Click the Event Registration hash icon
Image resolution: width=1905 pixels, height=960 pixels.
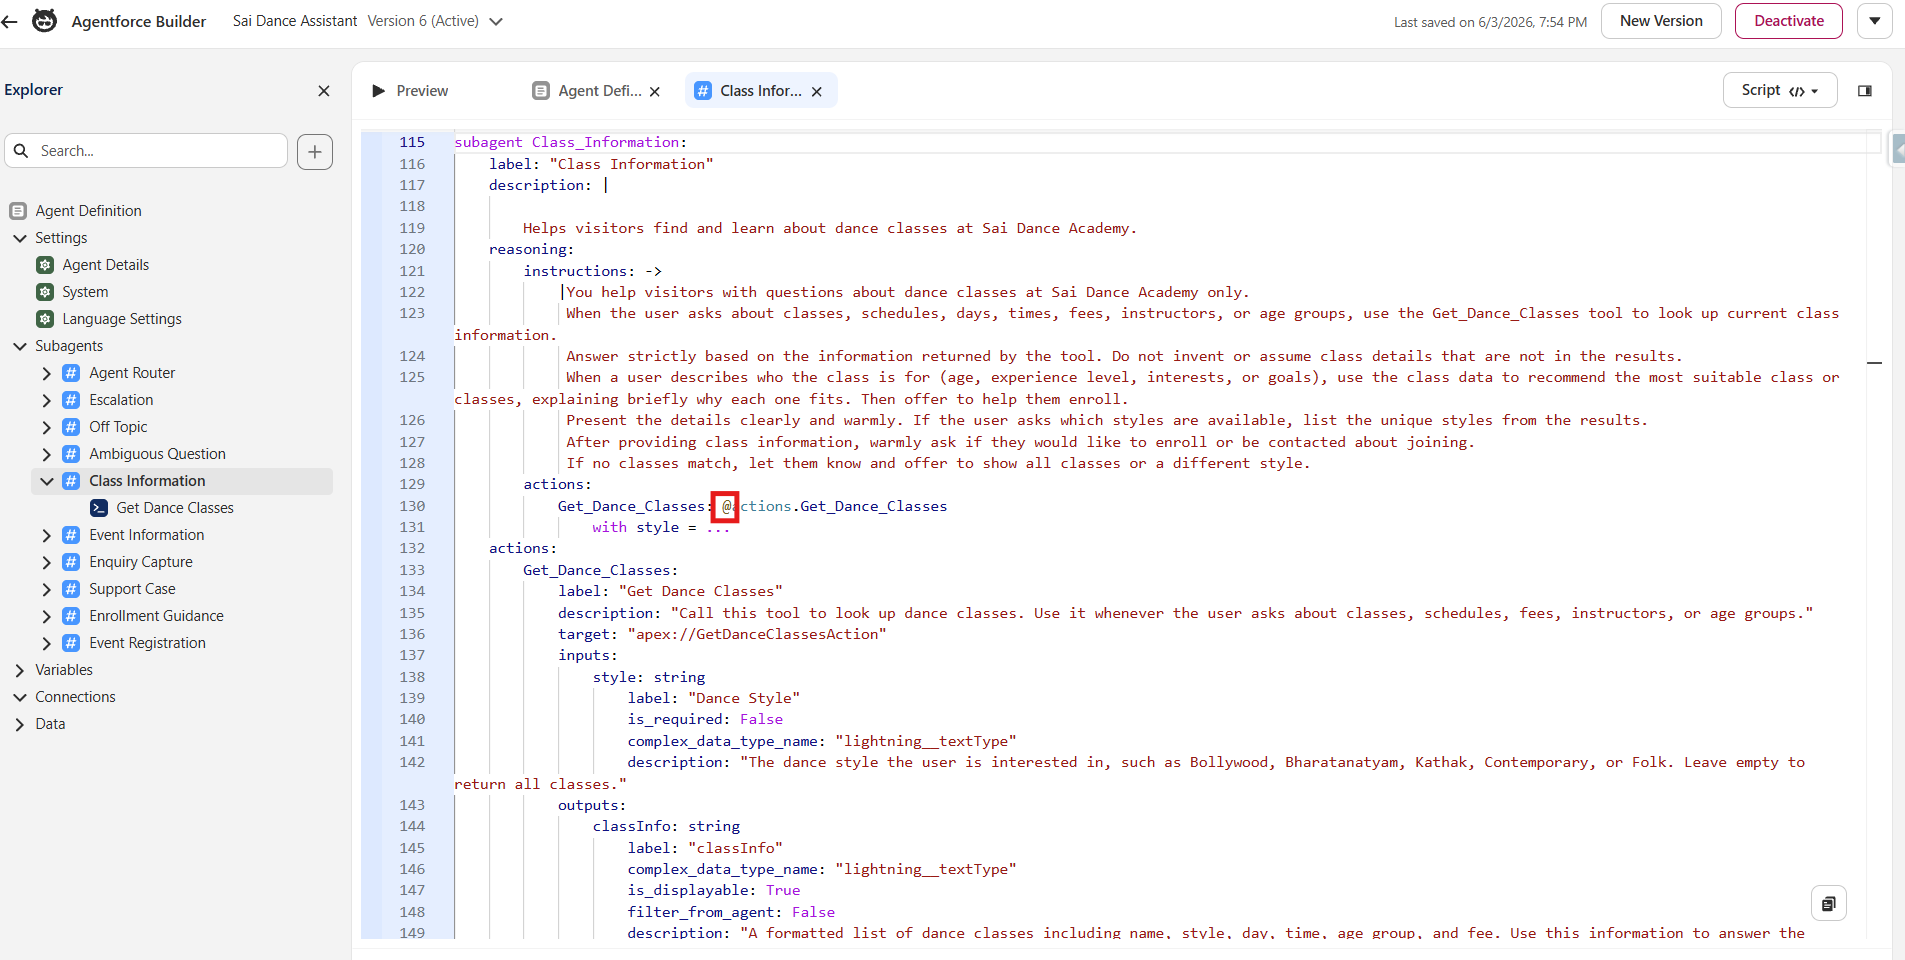click(71, 643)
